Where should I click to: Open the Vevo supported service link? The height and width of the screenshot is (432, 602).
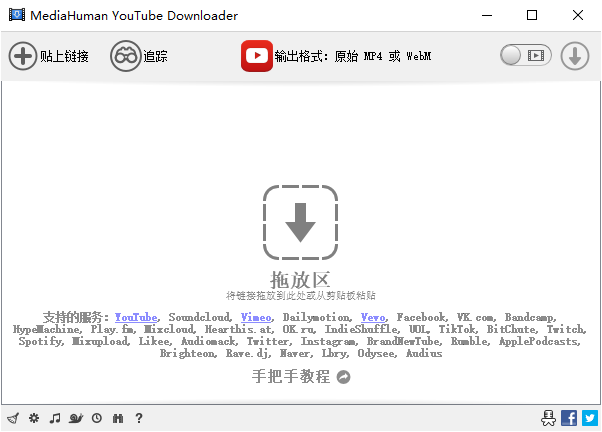[x=375, y=317]
